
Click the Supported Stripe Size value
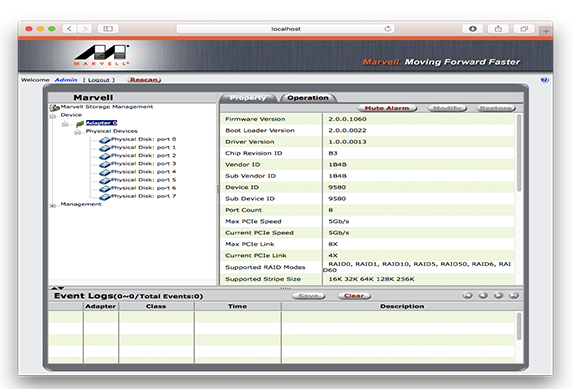coord(371,279)
